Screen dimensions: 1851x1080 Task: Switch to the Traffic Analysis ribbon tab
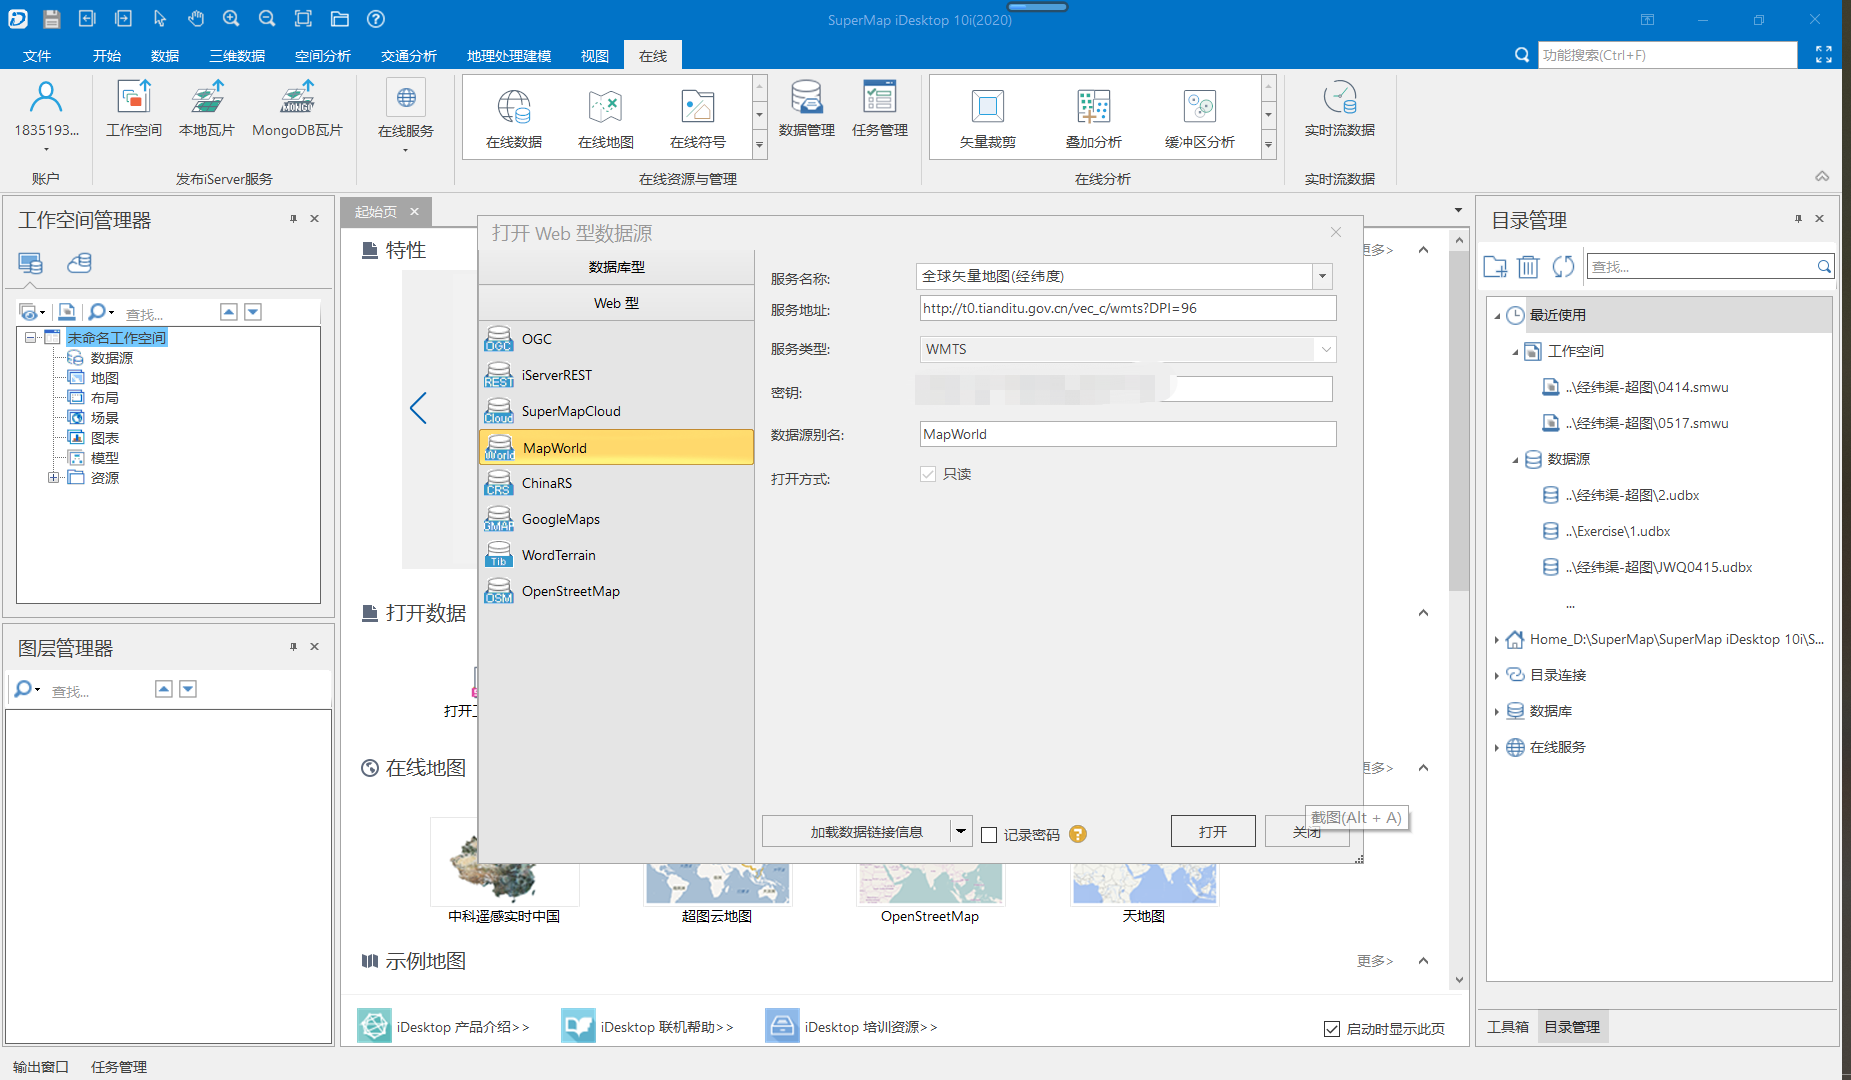409,56
